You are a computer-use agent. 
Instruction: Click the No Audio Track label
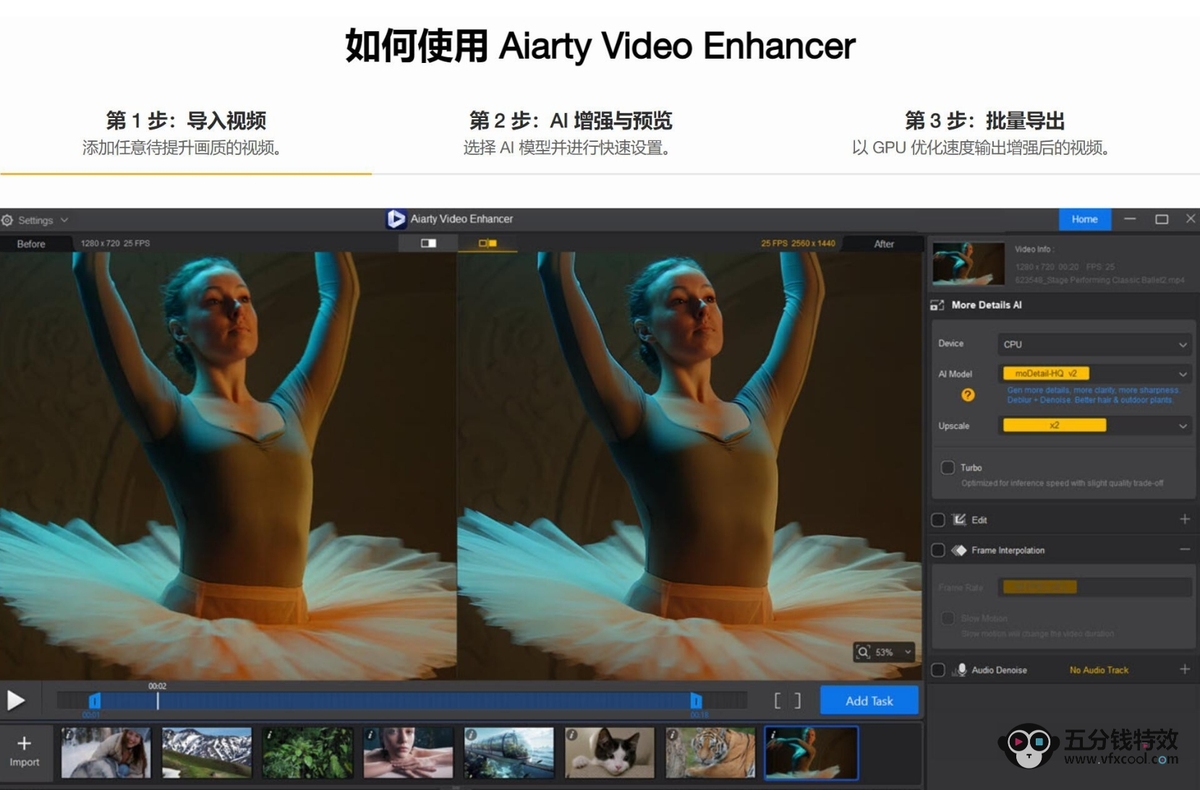click(x=1099, y=670)
